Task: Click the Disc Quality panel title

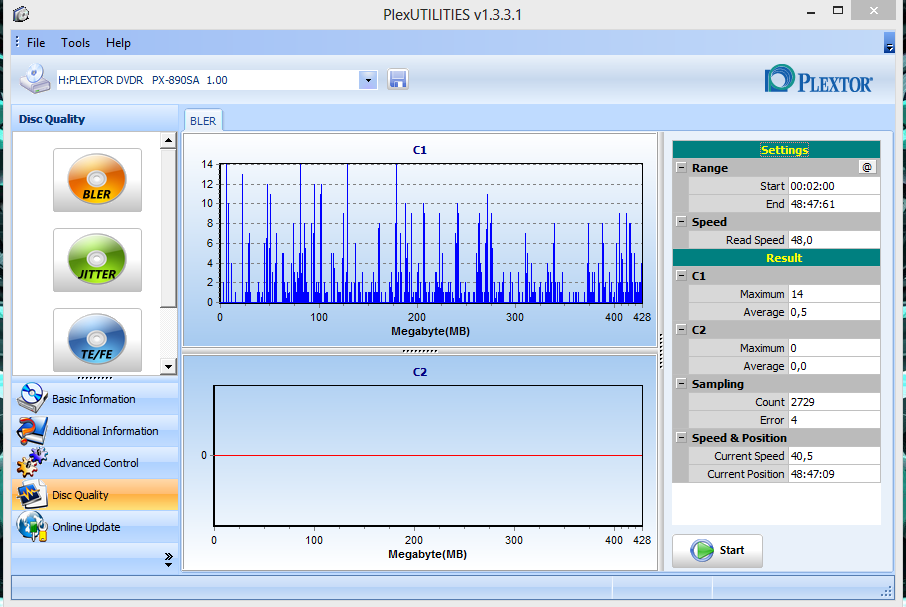Action: click(x=52, y=119)
